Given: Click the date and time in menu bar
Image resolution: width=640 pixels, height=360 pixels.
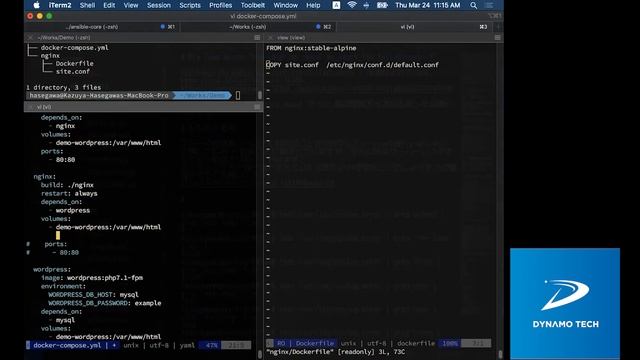Looking at the screenshot, I should coord(427,5).
